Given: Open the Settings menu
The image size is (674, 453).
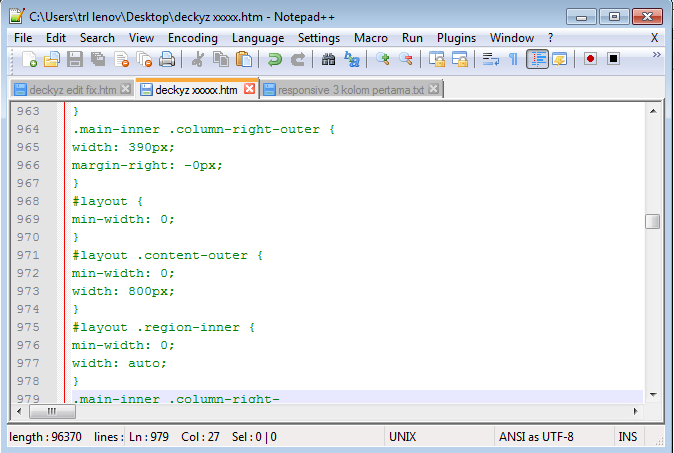Looking at the screenshot, I should click(x=319, y=38).
